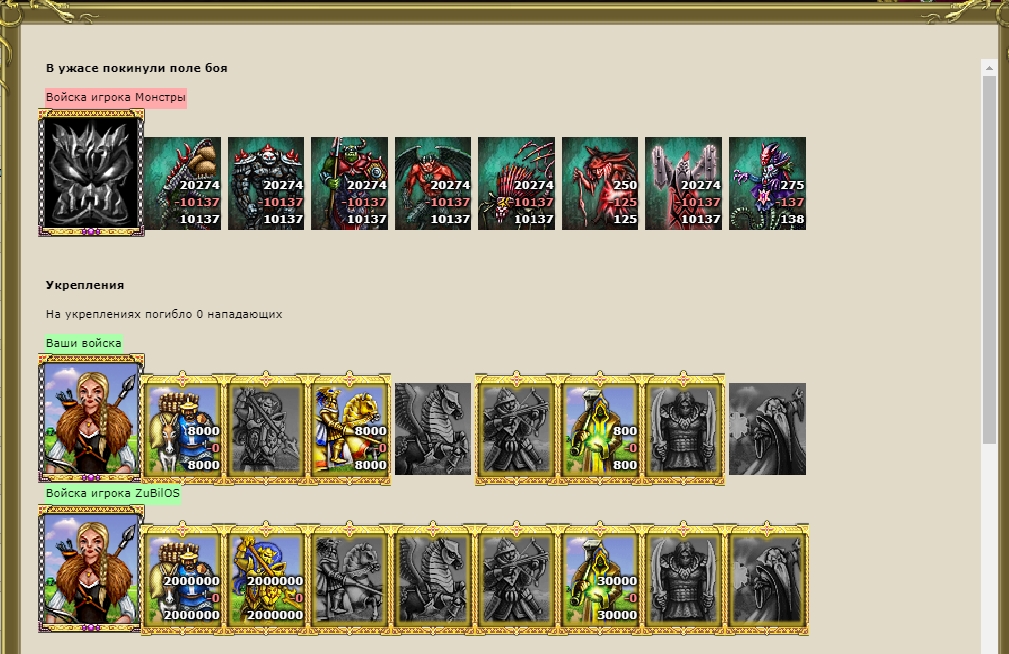Click the Monsters hero black mask portrait
Screen dimensions: 1009x654
point(91,173)
